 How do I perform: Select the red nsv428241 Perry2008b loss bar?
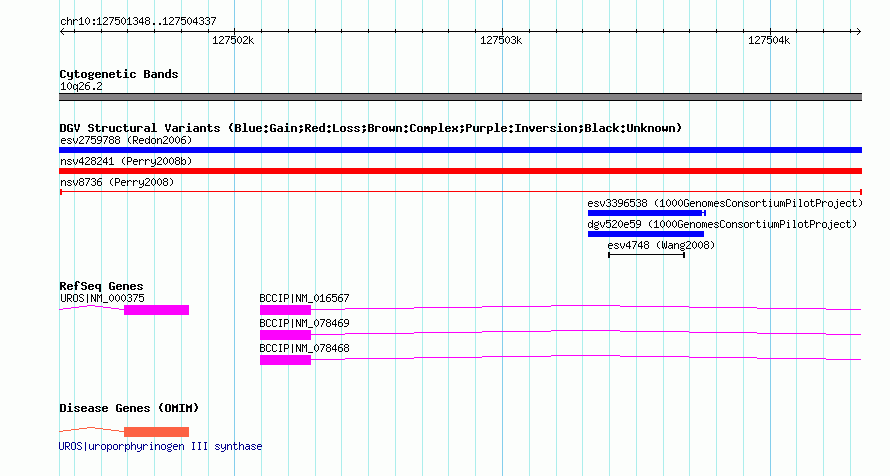[x=460, y=171]
